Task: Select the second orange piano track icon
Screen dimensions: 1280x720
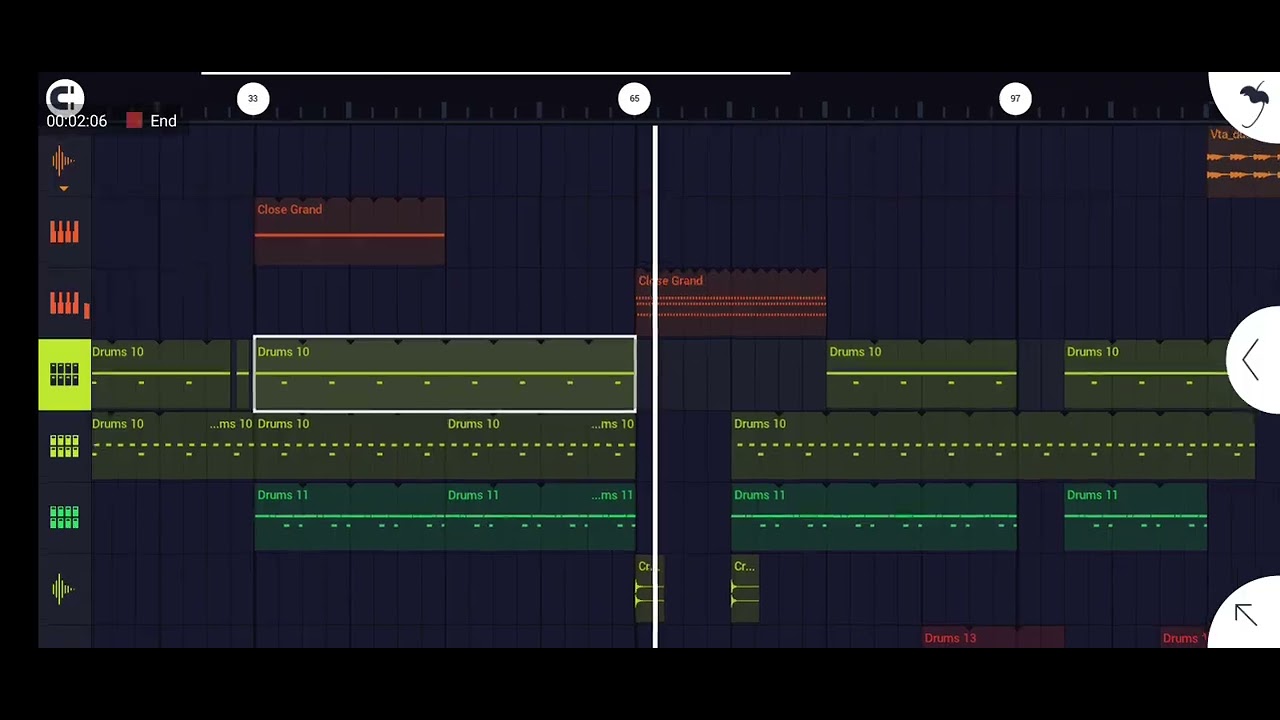Action: 64,303
